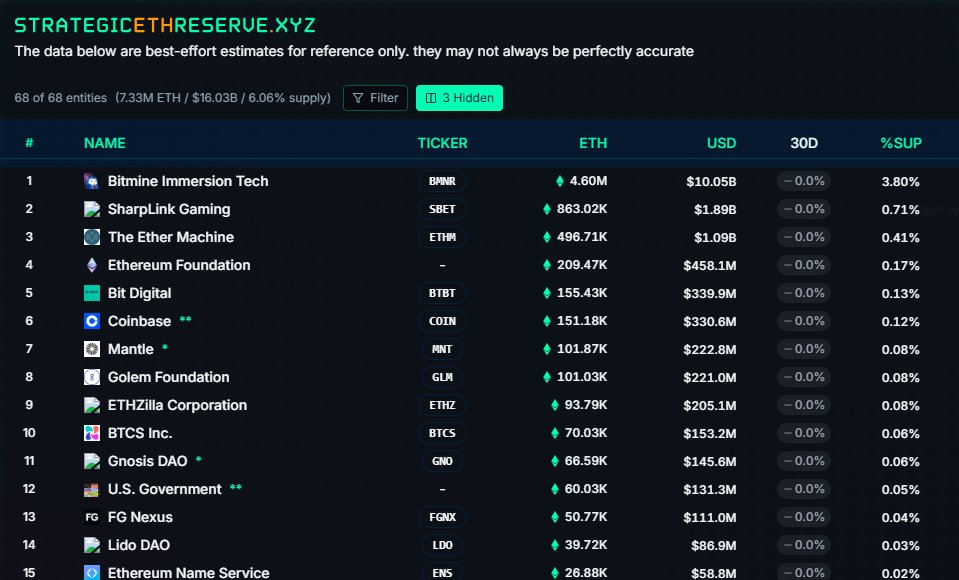Click the BMNR ticker badge

pos(442,181)
